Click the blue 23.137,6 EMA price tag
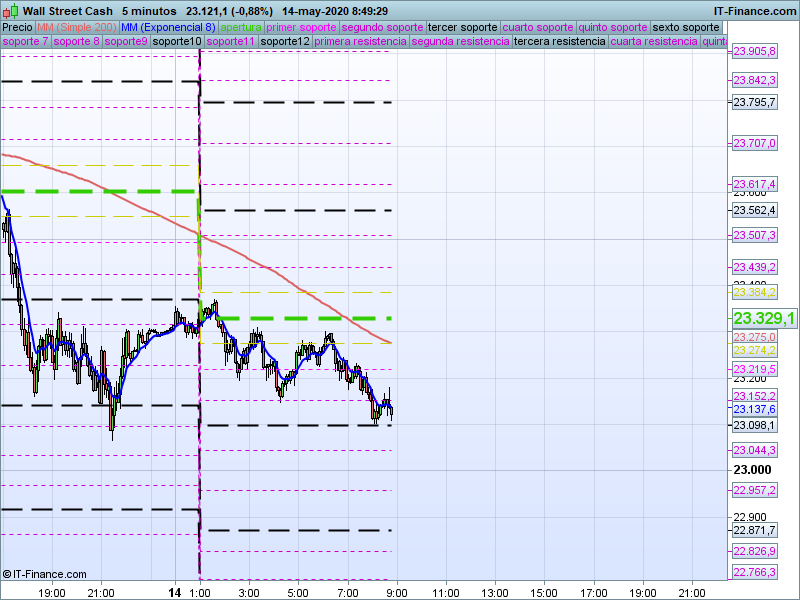800x600 pixels. (x=755, y=409)
